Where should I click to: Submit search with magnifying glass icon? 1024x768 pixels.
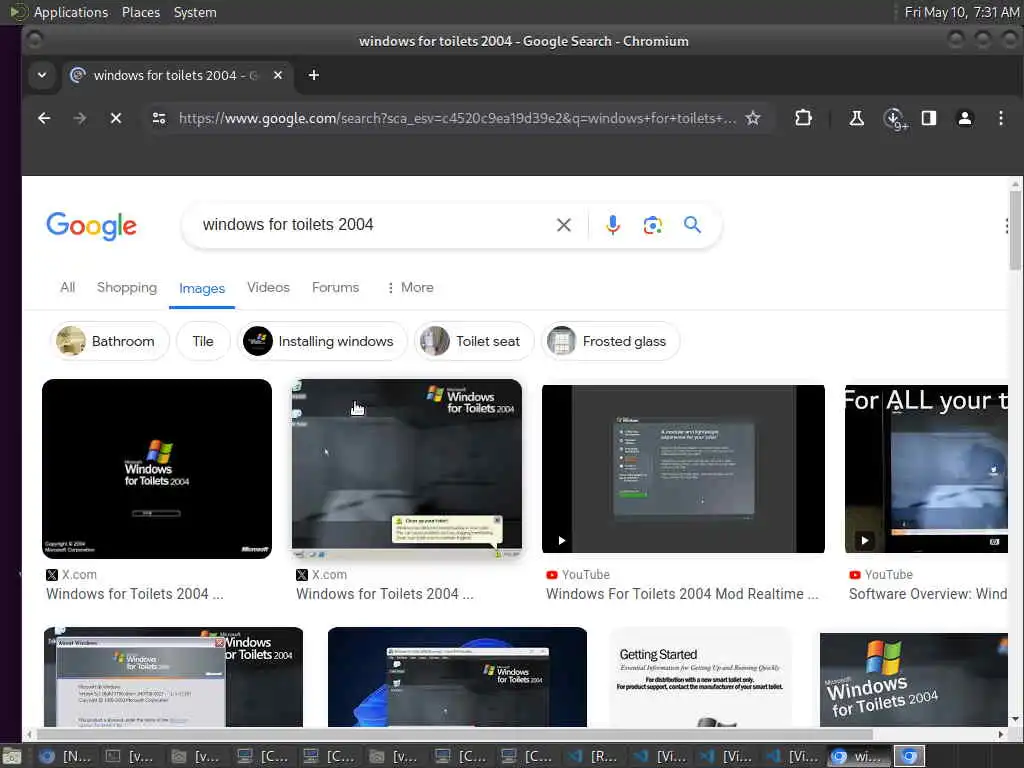click(x=692, y=225)
